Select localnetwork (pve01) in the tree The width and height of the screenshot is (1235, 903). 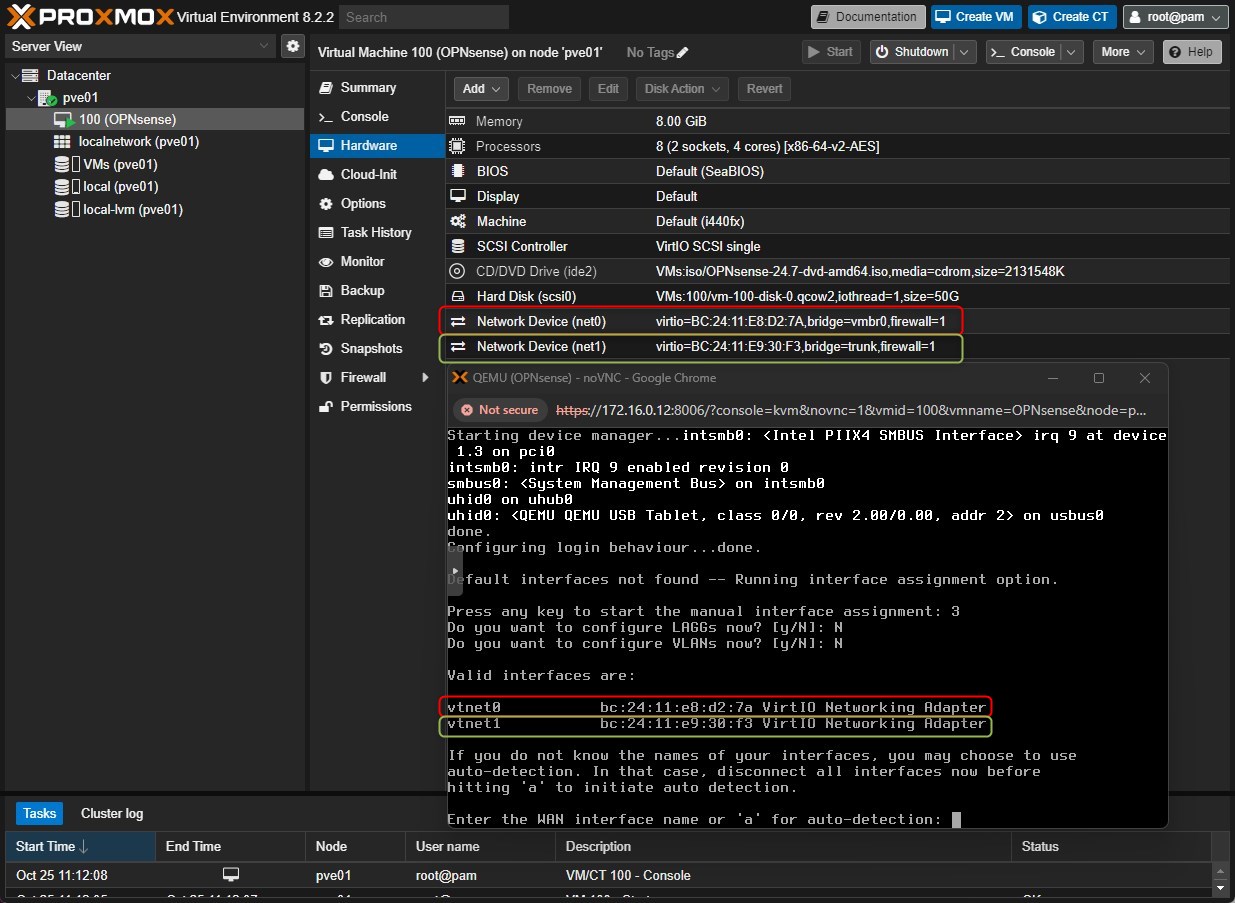[x=138, y=142]
